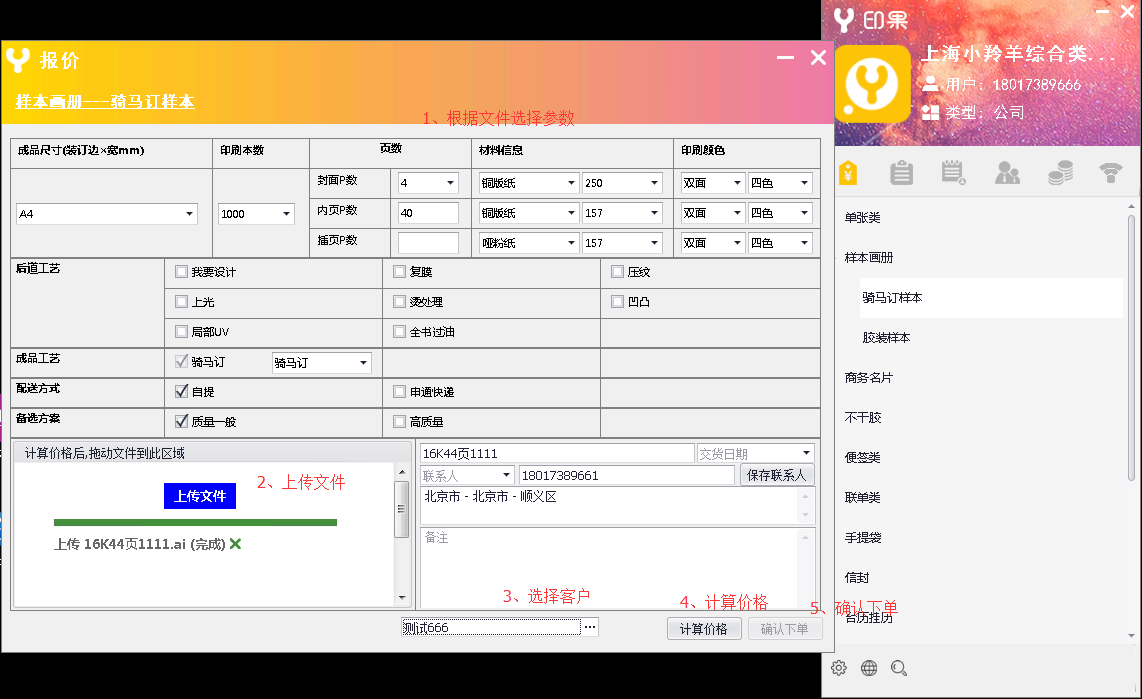Open the clipboard orders icon
1142x699 pixels.
click(x=901, y=173)
